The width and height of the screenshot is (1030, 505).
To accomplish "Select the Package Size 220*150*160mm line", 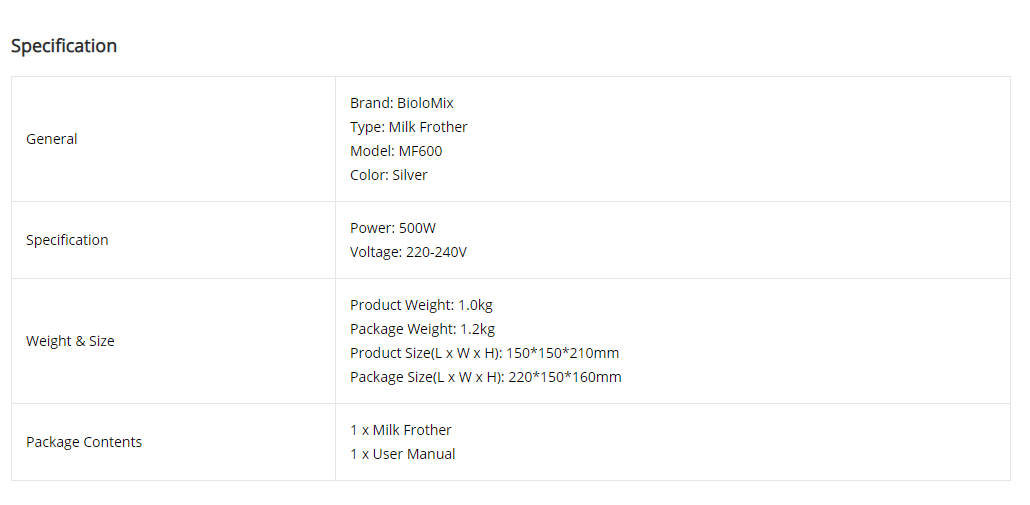I will (485, 377).
